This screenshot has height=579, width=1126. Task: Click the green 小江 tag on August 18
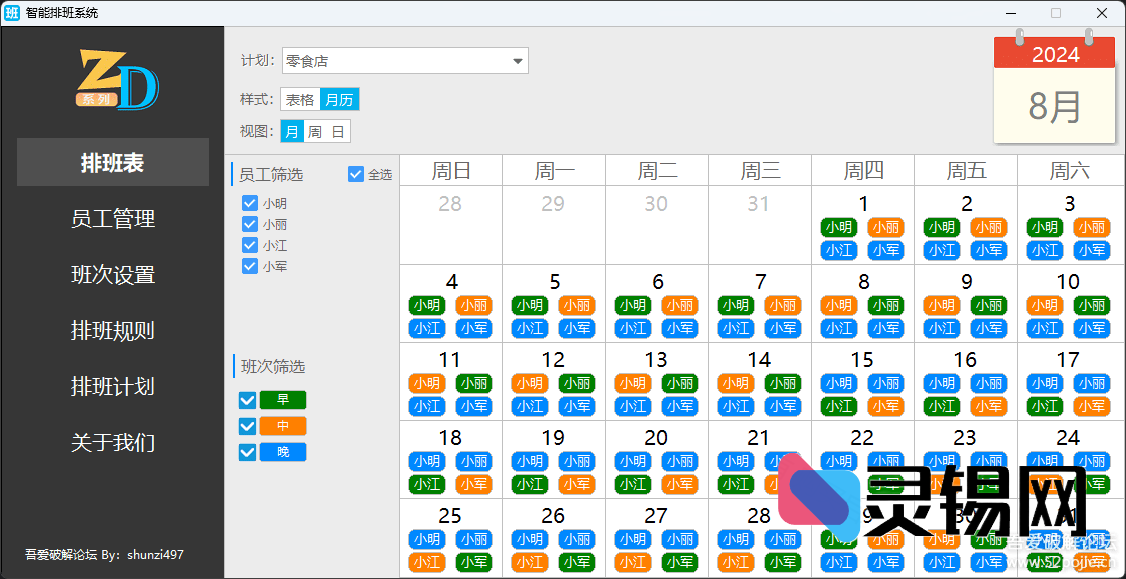427,484
